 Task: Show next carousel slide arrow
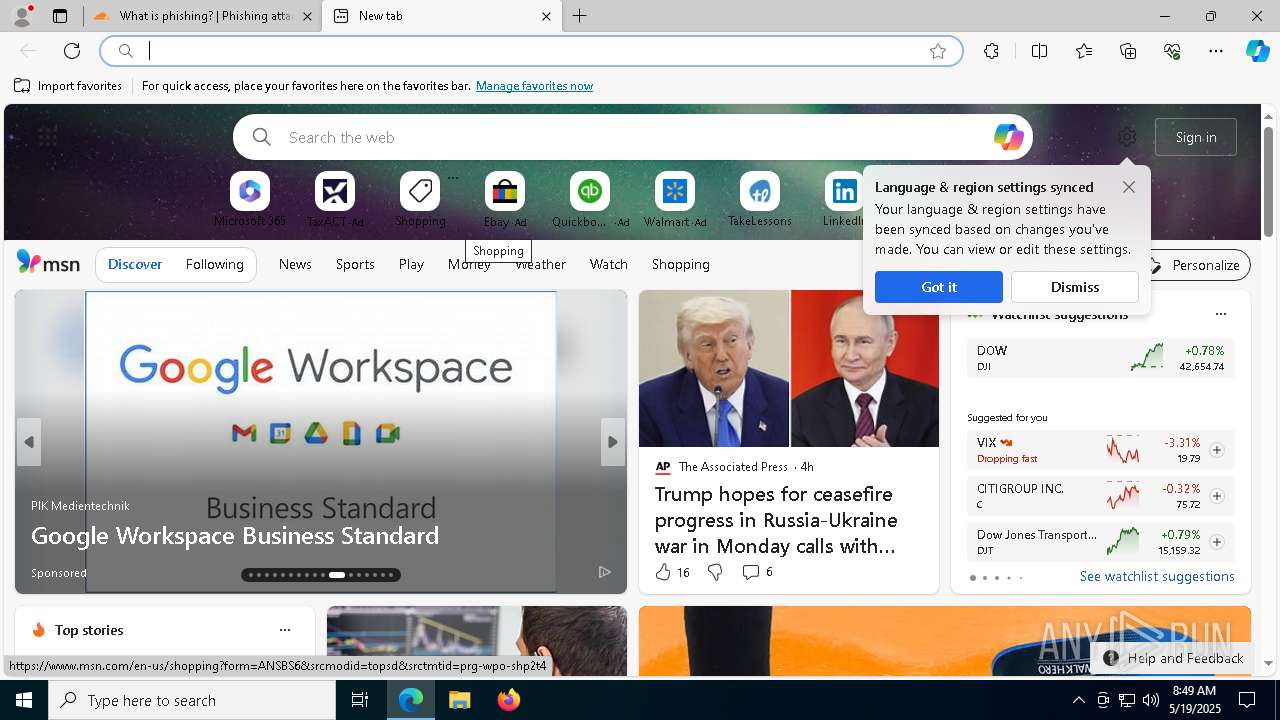point(613,442)
